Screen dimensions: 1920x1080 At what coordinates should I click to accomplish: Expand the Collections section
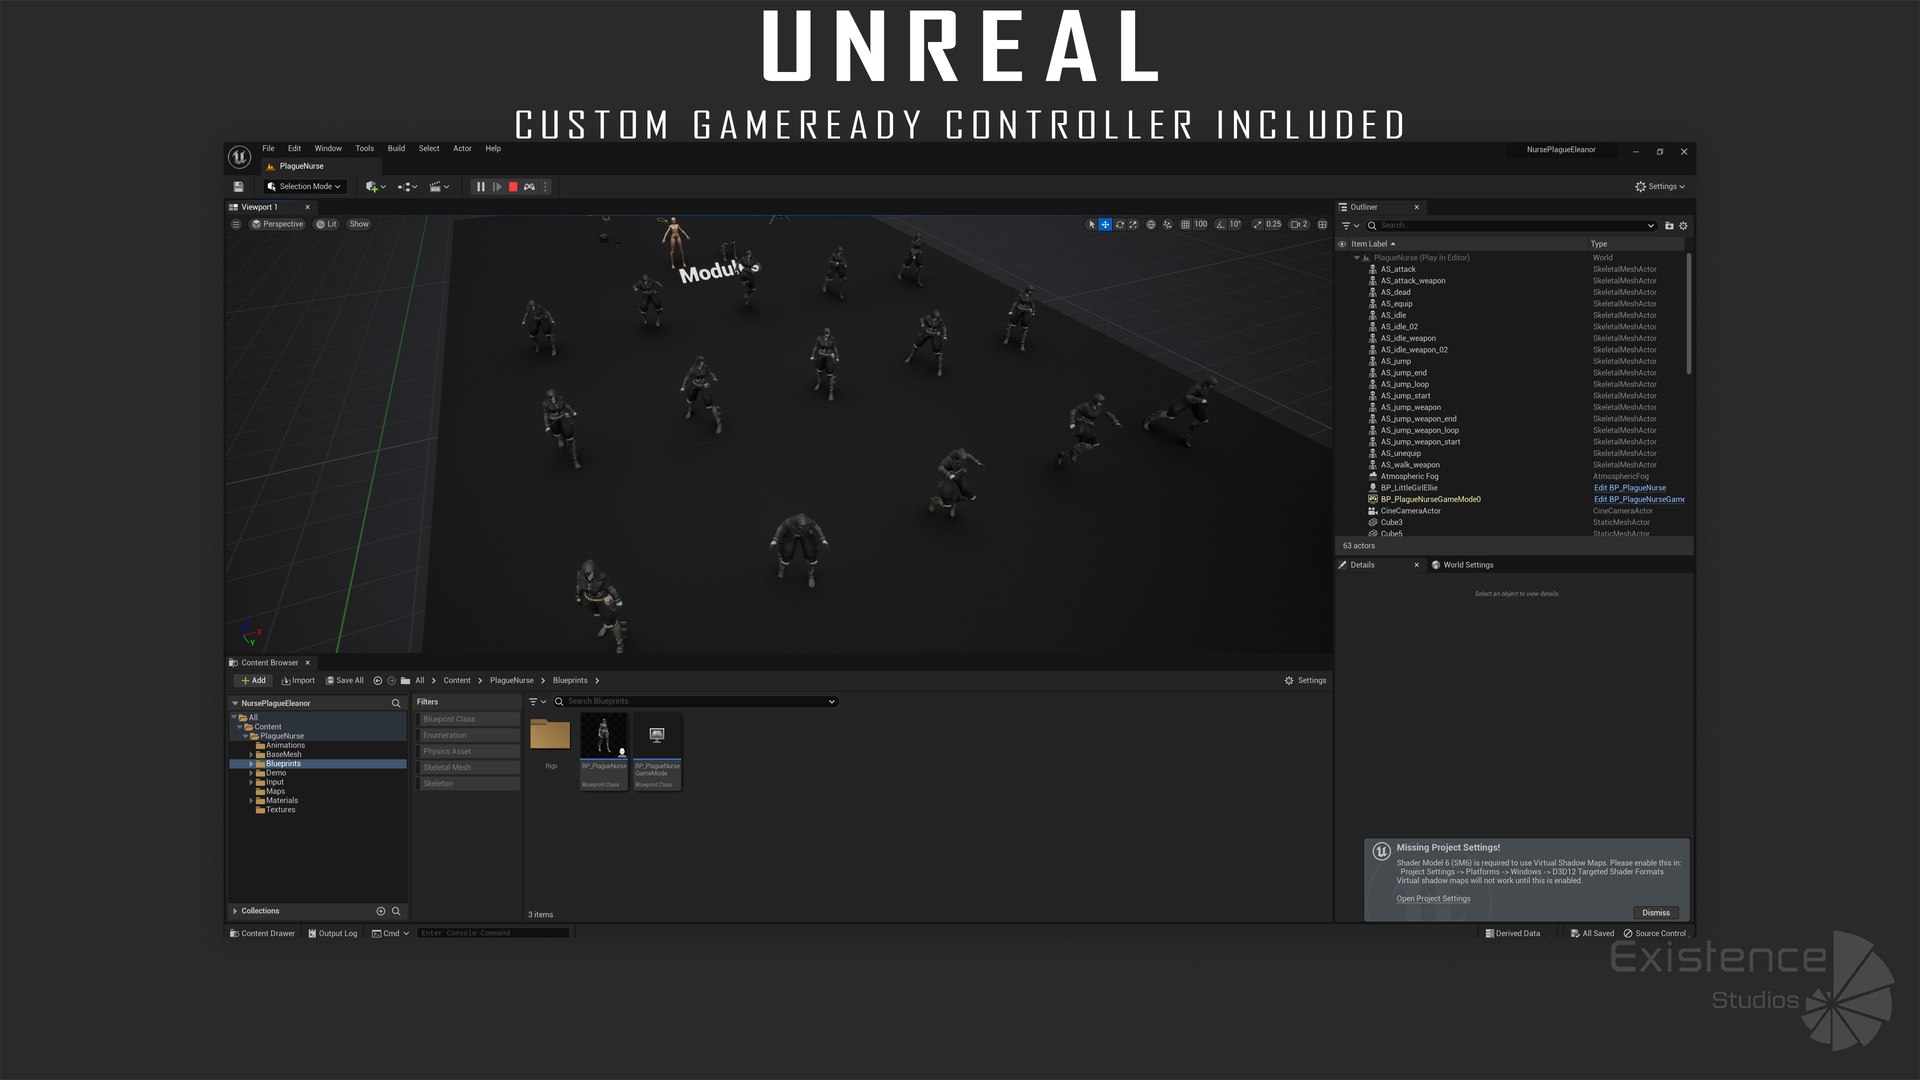point(235,911)
